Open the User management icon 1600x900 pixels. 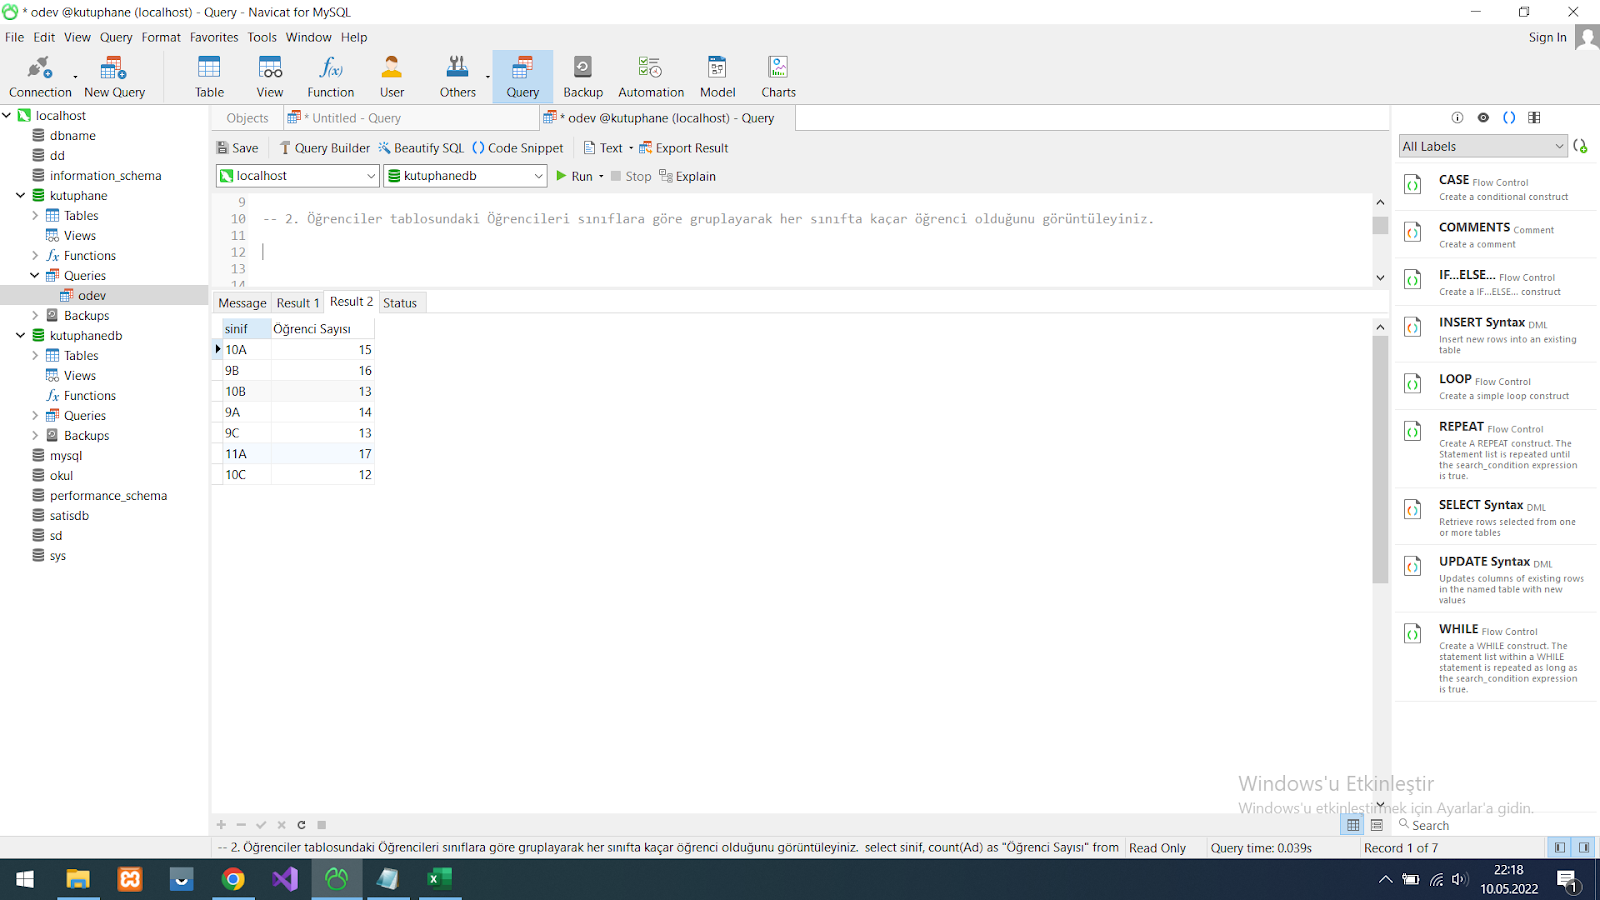click(x=392, y=77)
